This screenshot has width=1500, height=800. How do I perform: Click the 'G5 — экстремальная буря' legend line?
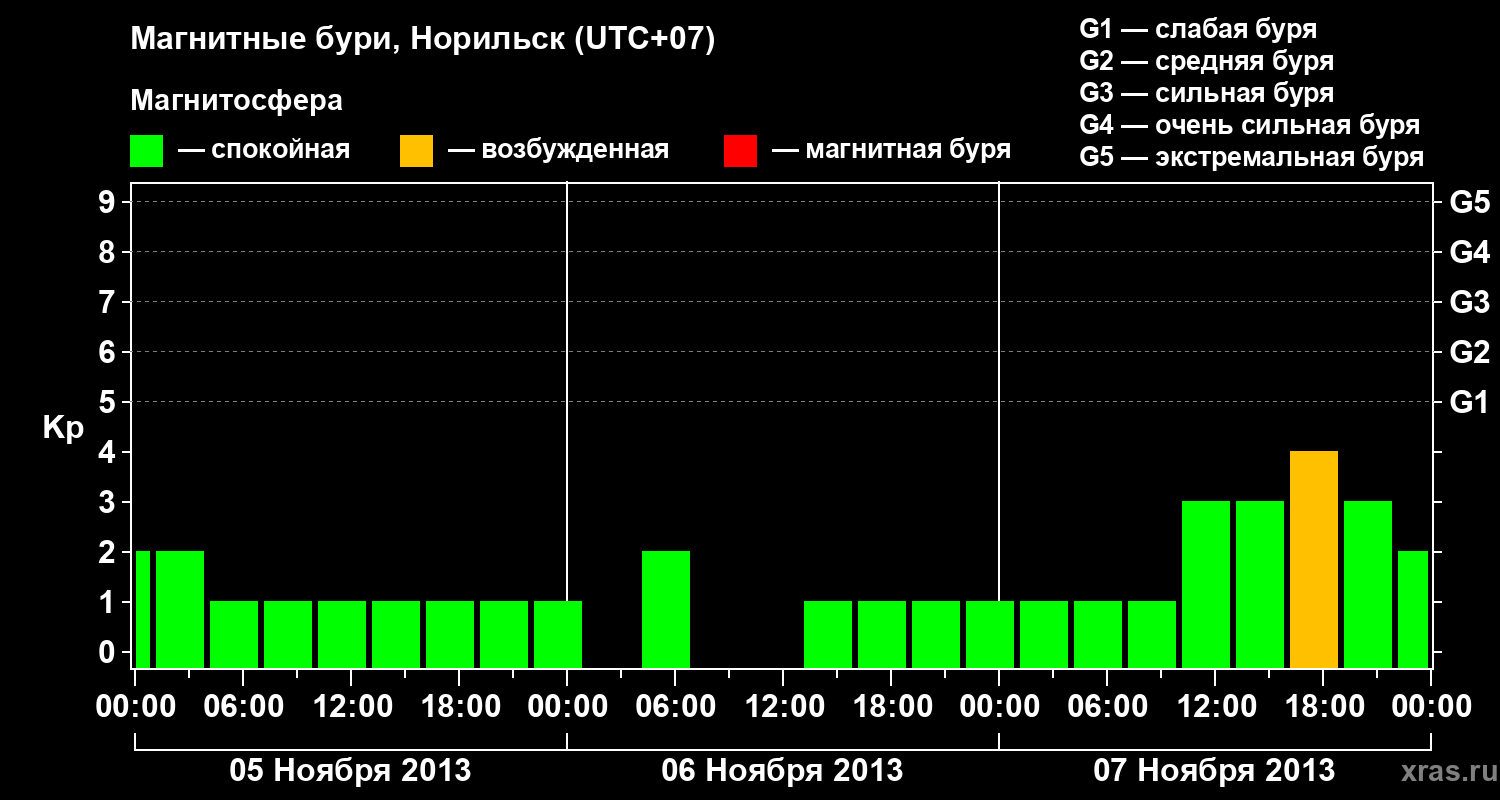pyautogui.click(x=1252, y=157)
